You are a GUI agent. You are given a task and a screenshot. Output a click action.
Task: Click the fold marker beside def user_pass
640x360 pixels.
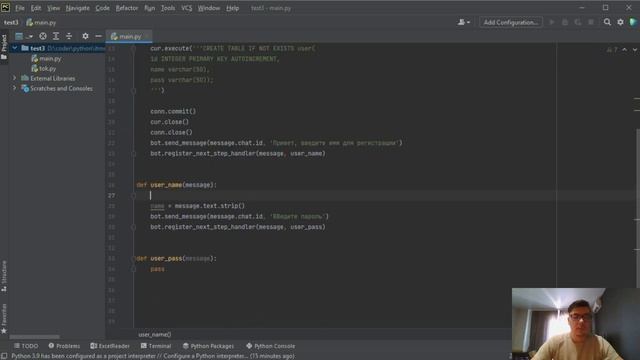click(x=134, y=258)
